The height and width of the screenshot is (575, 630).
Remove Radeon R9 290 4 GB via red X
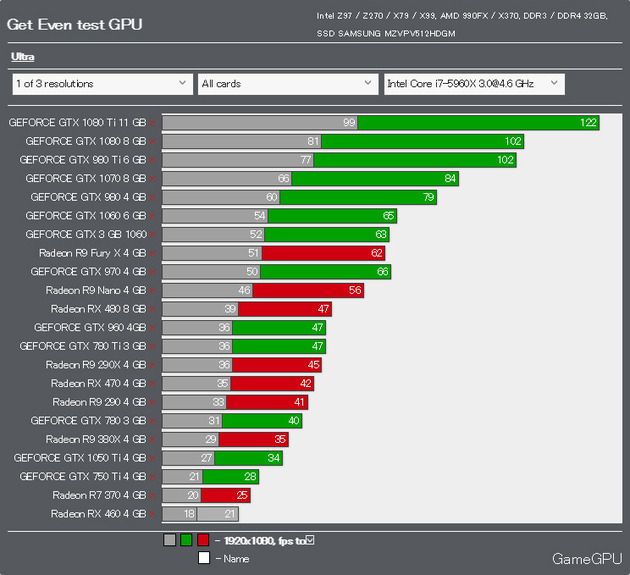coord(153,402)
